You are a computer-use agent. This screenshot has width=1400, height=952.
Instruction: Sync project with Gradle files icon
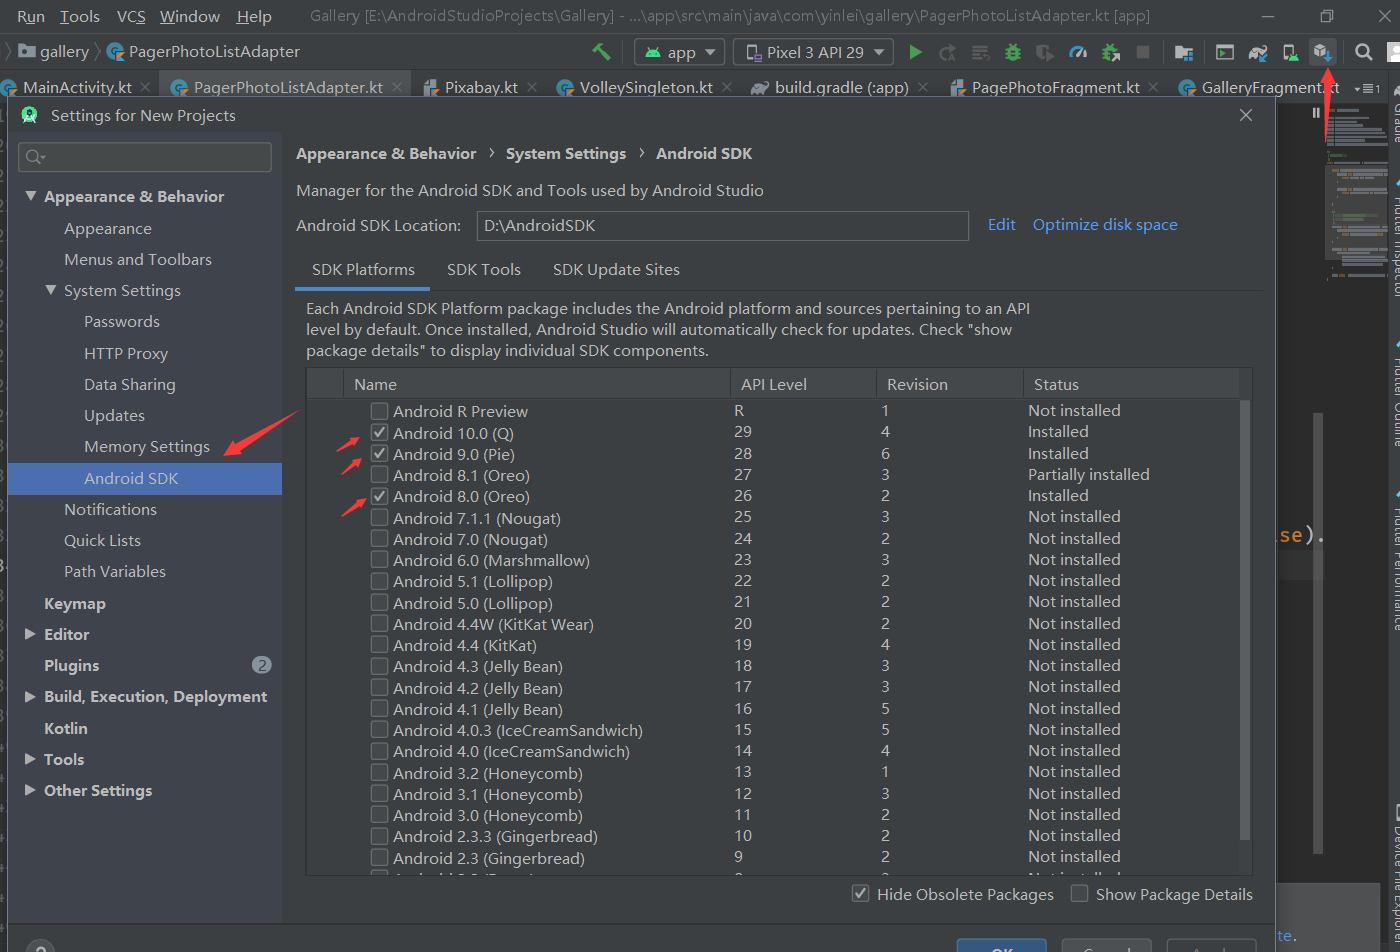(1258, 52)
